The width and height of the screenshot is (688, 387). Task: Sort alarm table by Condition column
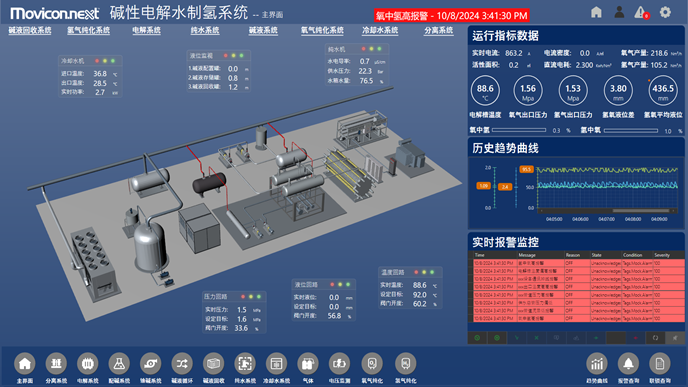pyautogui.click(x=637, y=255)
